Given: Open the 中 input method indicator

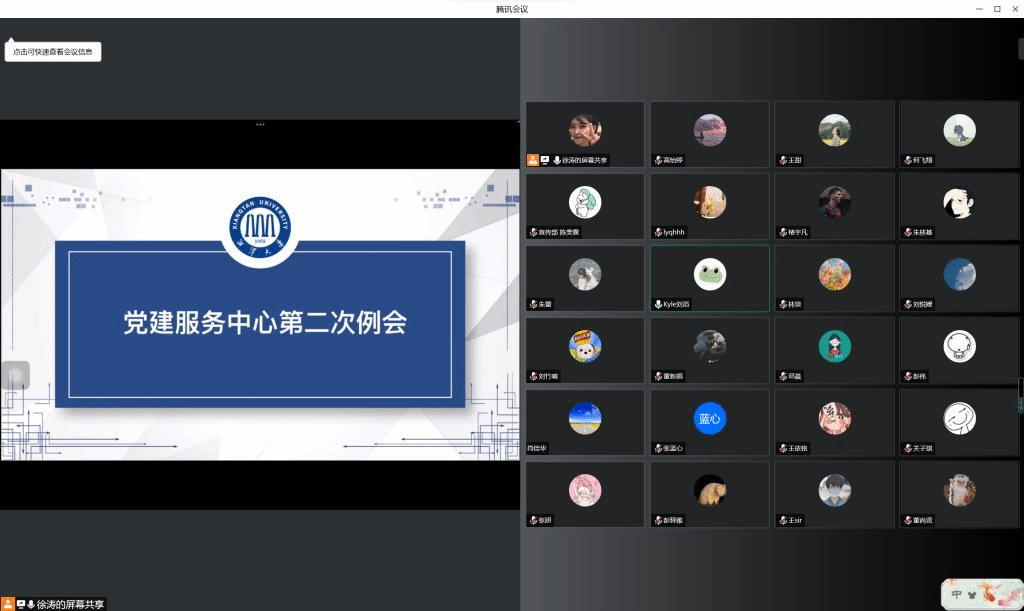Looking at the screenshot, I should 957,594.
